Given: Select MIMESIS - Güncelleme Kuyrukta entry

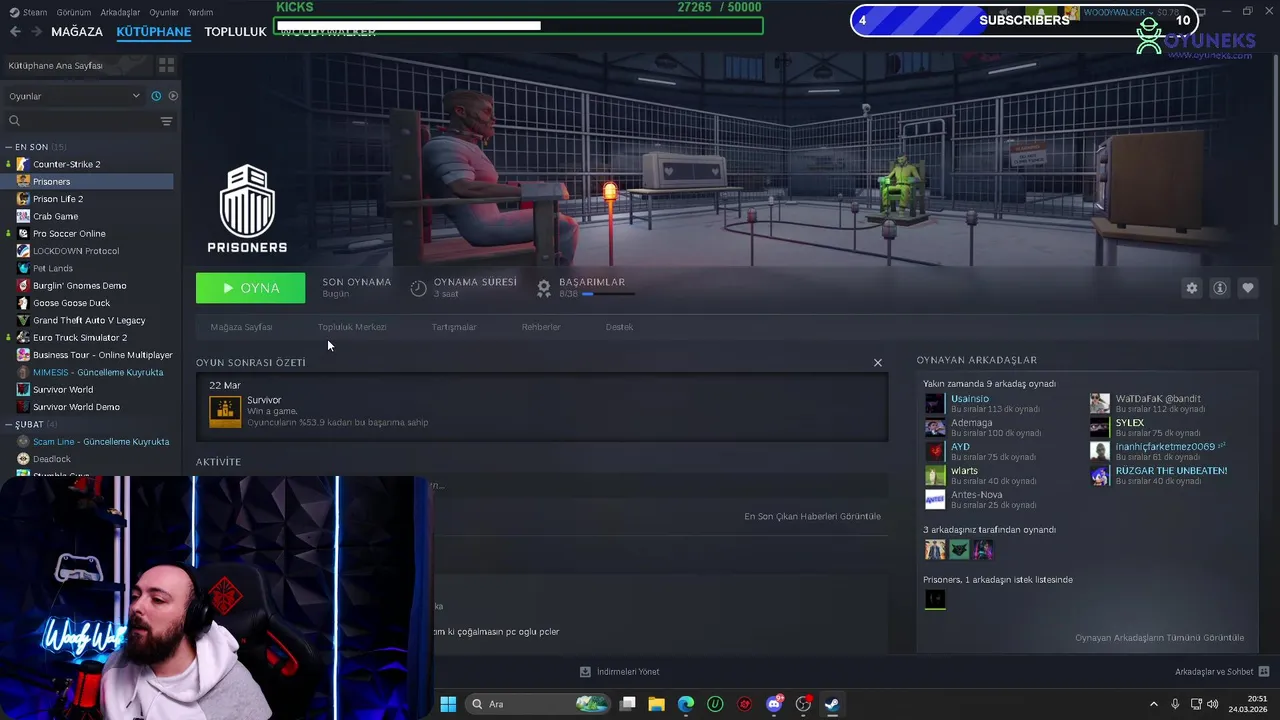Looking at the screenshot, I should tap(97, 372).
